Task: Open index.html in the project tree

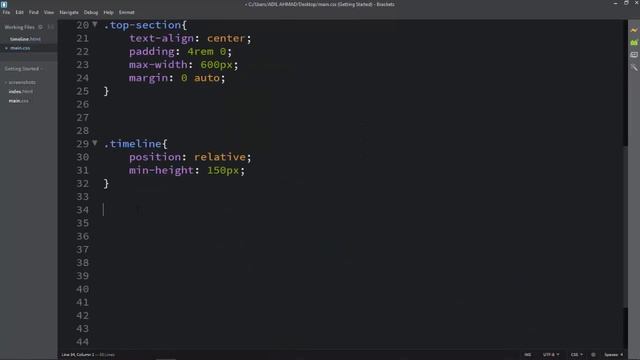Action: pyautogui.click(x=20, y=91)
